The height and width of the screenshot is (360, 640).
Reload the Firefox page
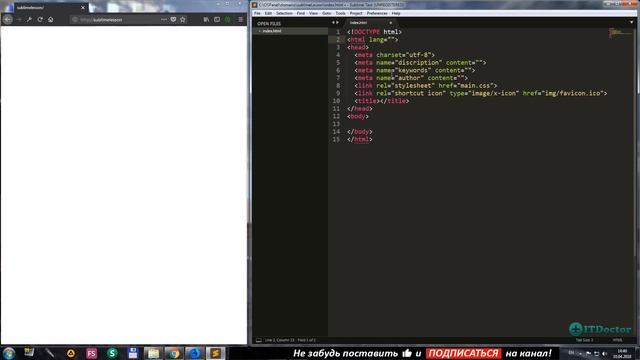tap(40, 19)
